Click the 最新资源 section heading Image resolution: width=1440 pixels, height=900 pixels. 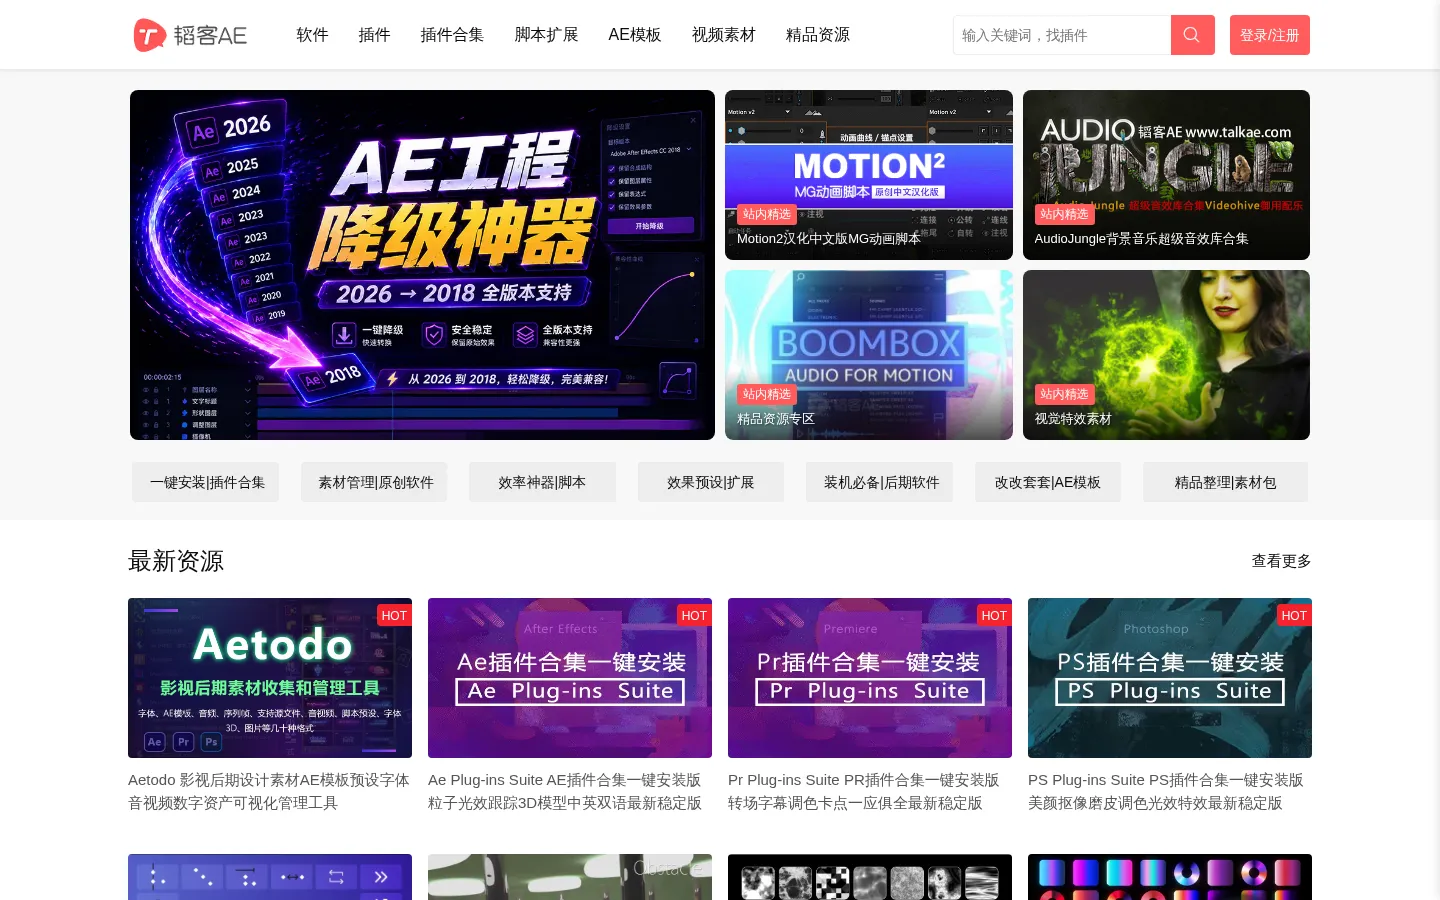[176, 561]
